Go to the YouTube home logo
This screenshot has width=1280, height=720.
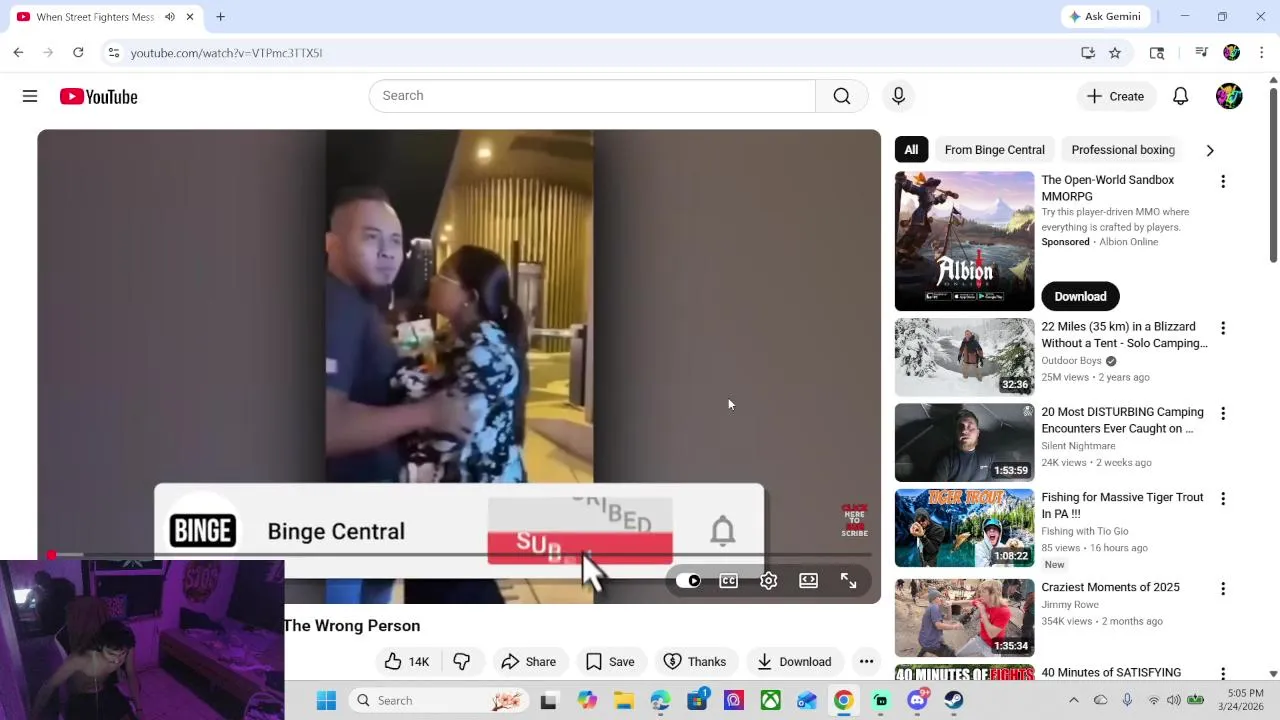[x=98, y=96]
